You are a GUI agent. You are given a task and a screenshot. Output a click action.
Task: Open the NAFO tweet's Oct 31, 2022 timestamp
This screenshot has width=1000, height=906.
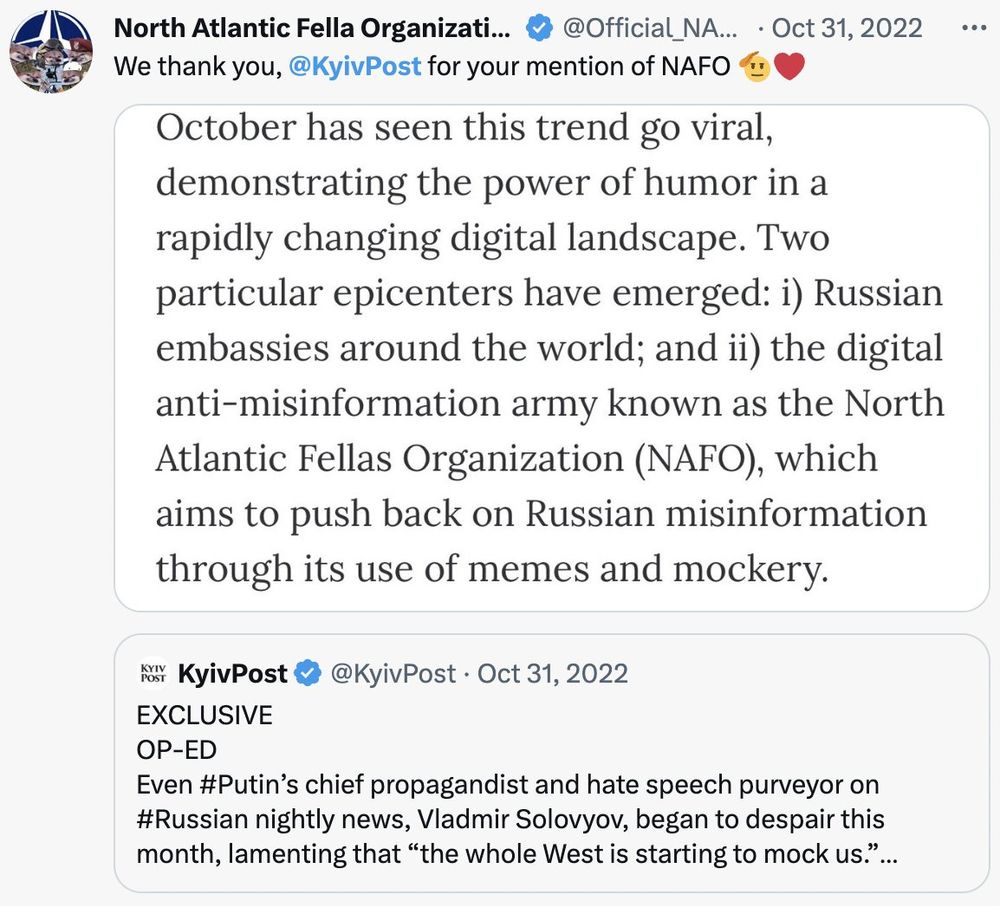(x=847, y=28)
